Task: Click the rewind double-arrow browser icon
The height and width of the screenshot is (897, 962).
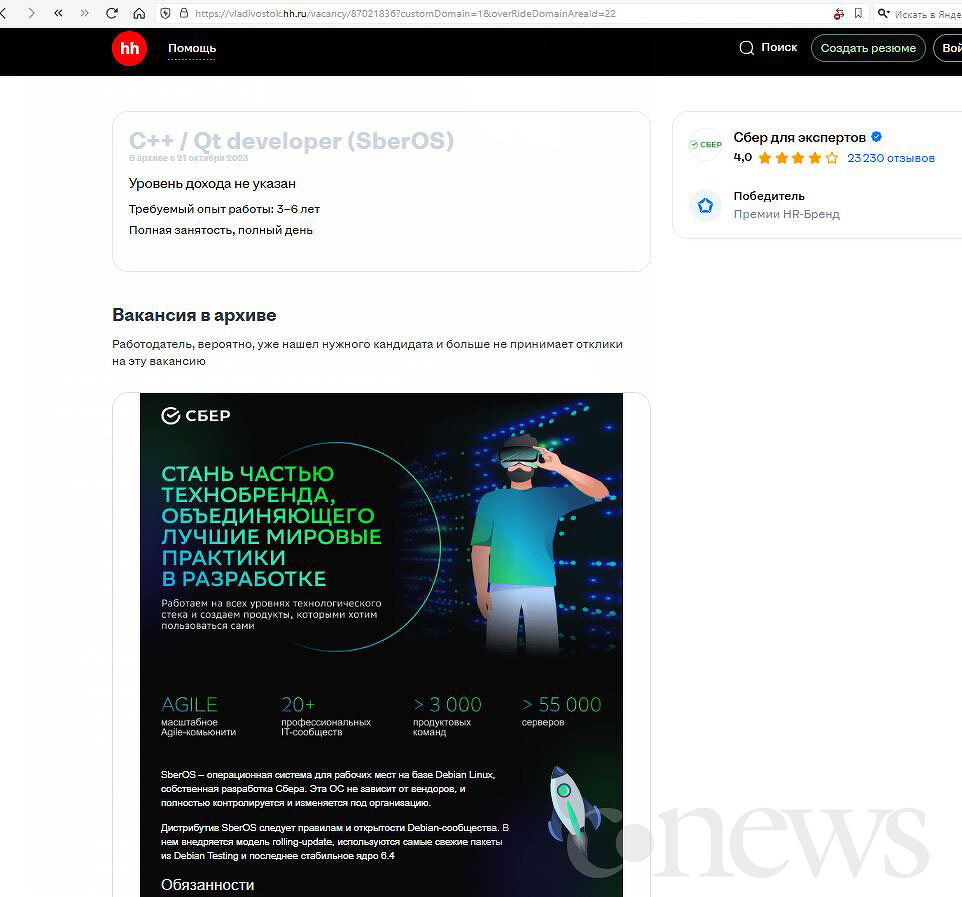Action: coord(58,13)
